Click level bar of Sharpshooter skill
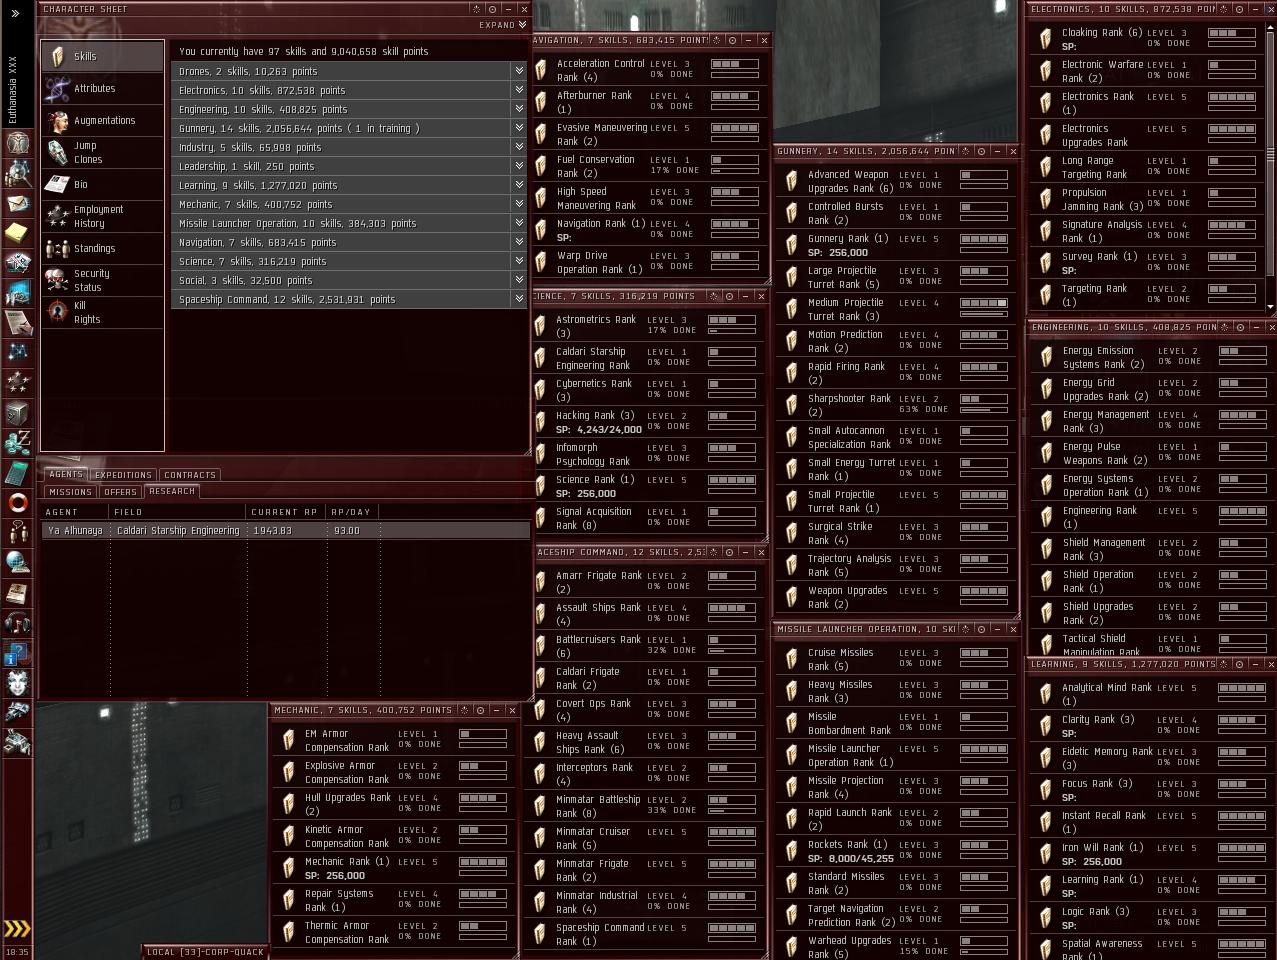The image size is (1277, 960). pos(984,399)
